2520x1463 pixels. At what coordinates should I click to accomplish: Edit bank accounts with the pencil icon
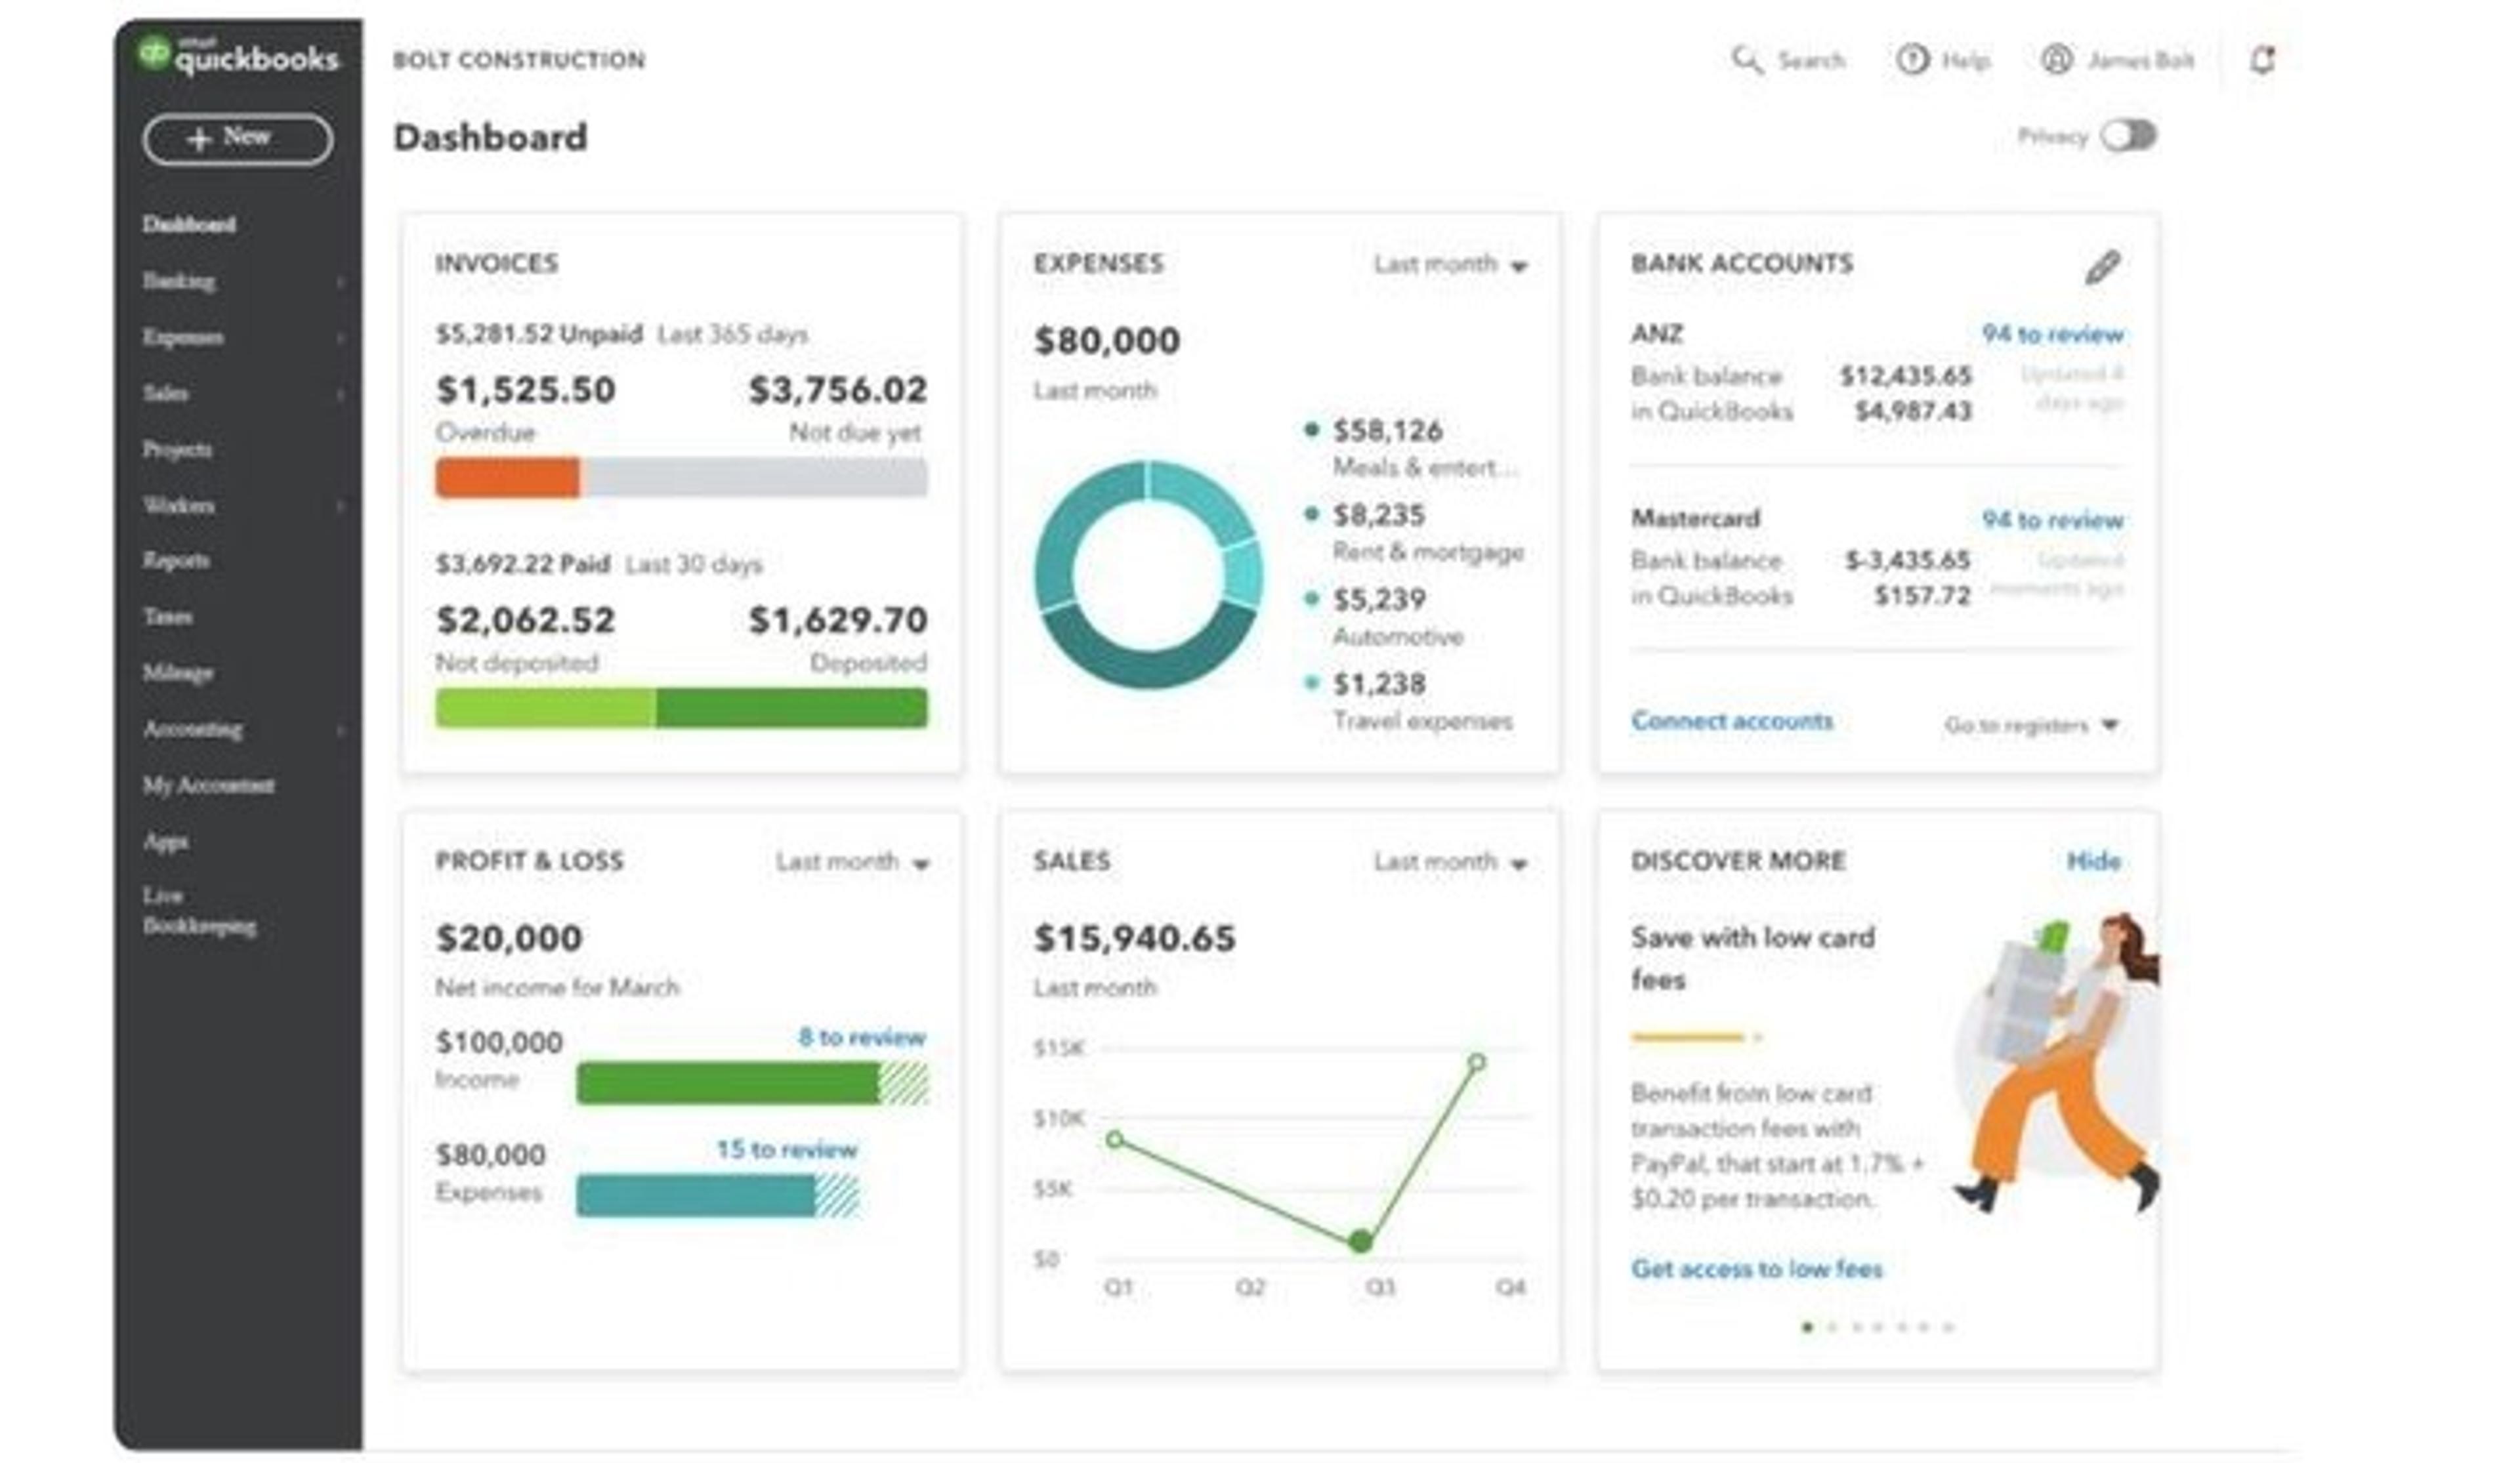click(x=2102, y=267)
